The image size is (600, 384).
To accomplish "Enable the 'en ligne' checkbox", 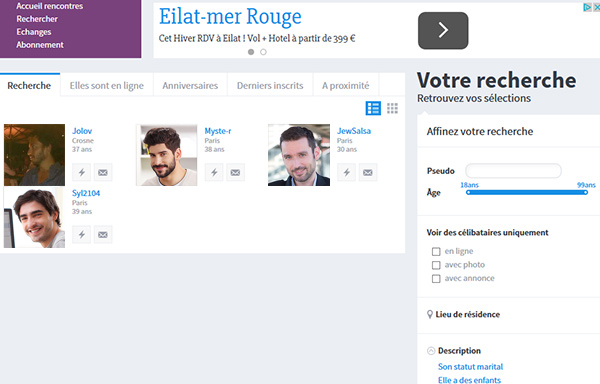I will click(436, 251).
